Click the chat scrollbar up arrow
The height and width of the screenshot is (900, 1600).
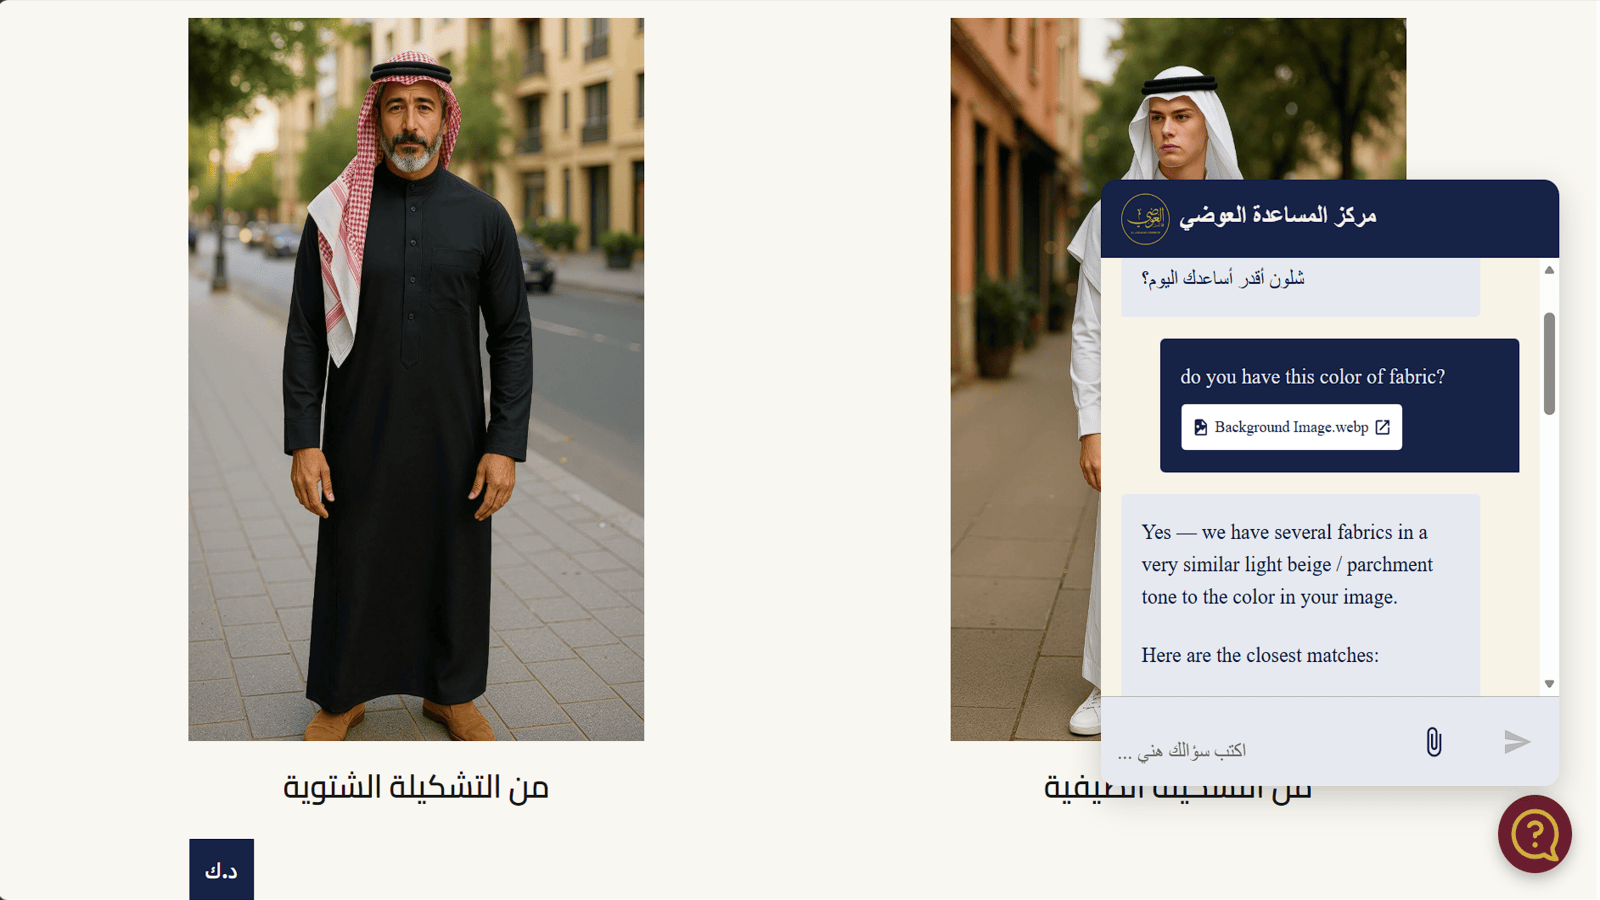1549,270
